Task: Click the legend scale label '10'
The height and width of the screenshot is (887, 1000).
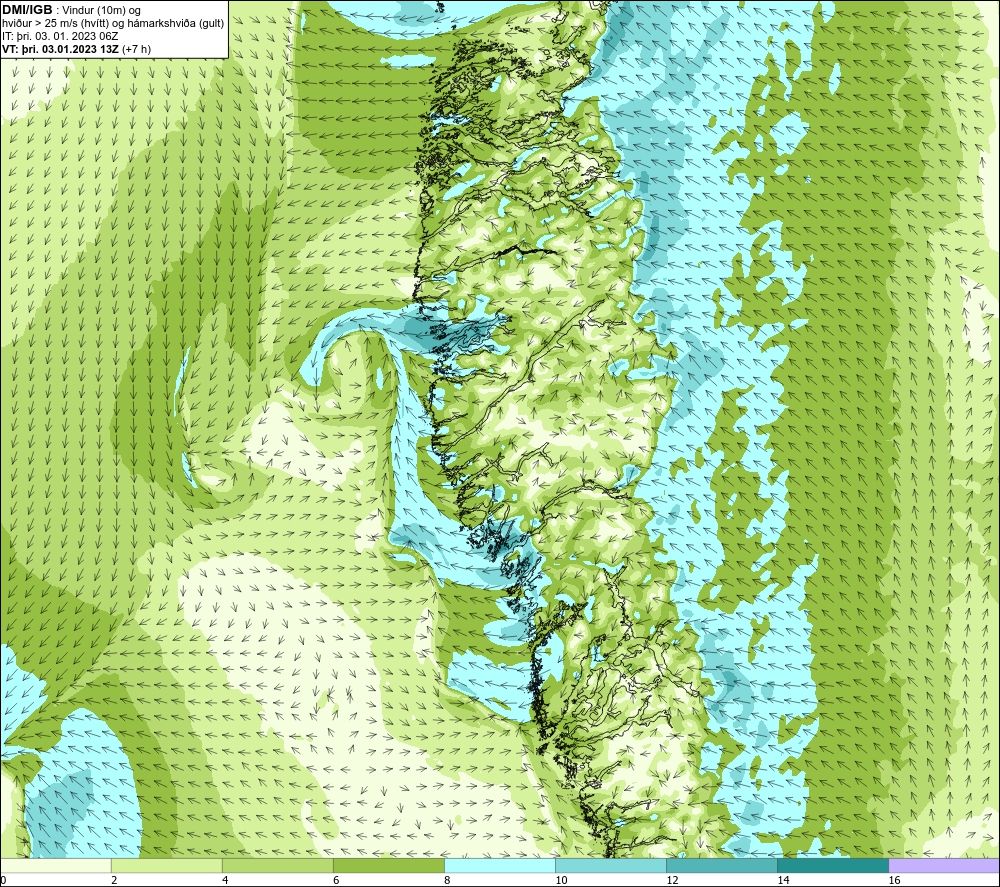Action: (x=561, y=880)
